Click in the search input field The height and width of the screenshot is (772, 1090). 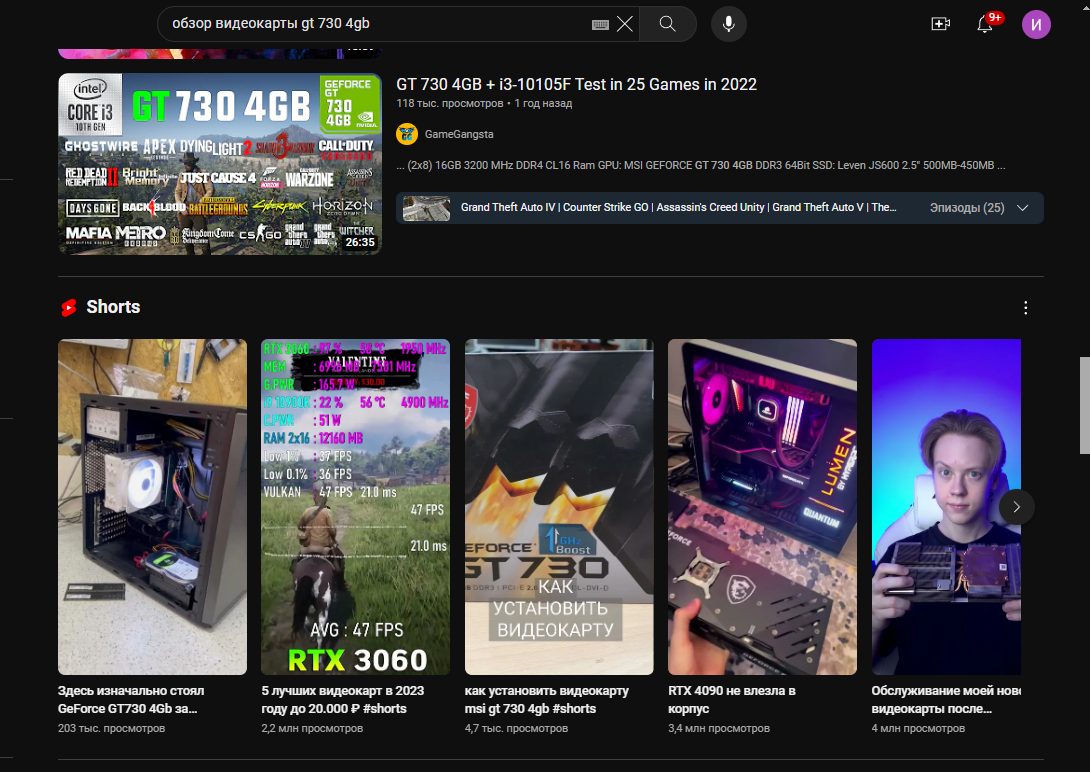pos(380,24)
